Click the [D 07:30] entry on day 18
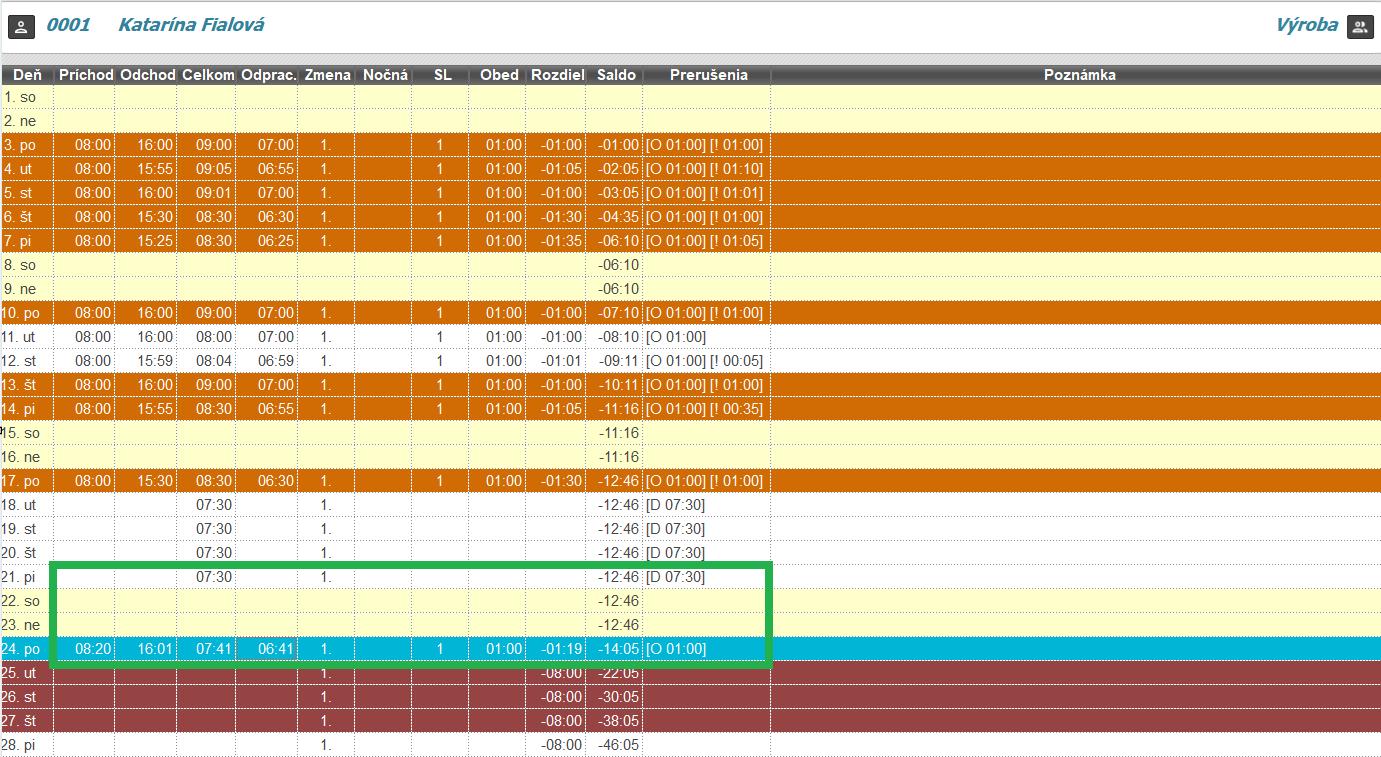1381x757 pixels. (x=675, y=505)
